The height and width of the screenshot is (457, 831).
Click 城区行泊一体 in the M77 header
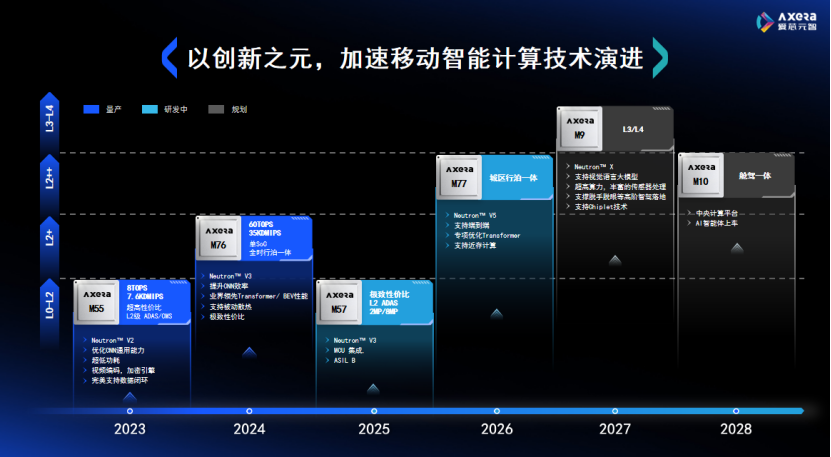pyautogui.click(x=514, y=178)
